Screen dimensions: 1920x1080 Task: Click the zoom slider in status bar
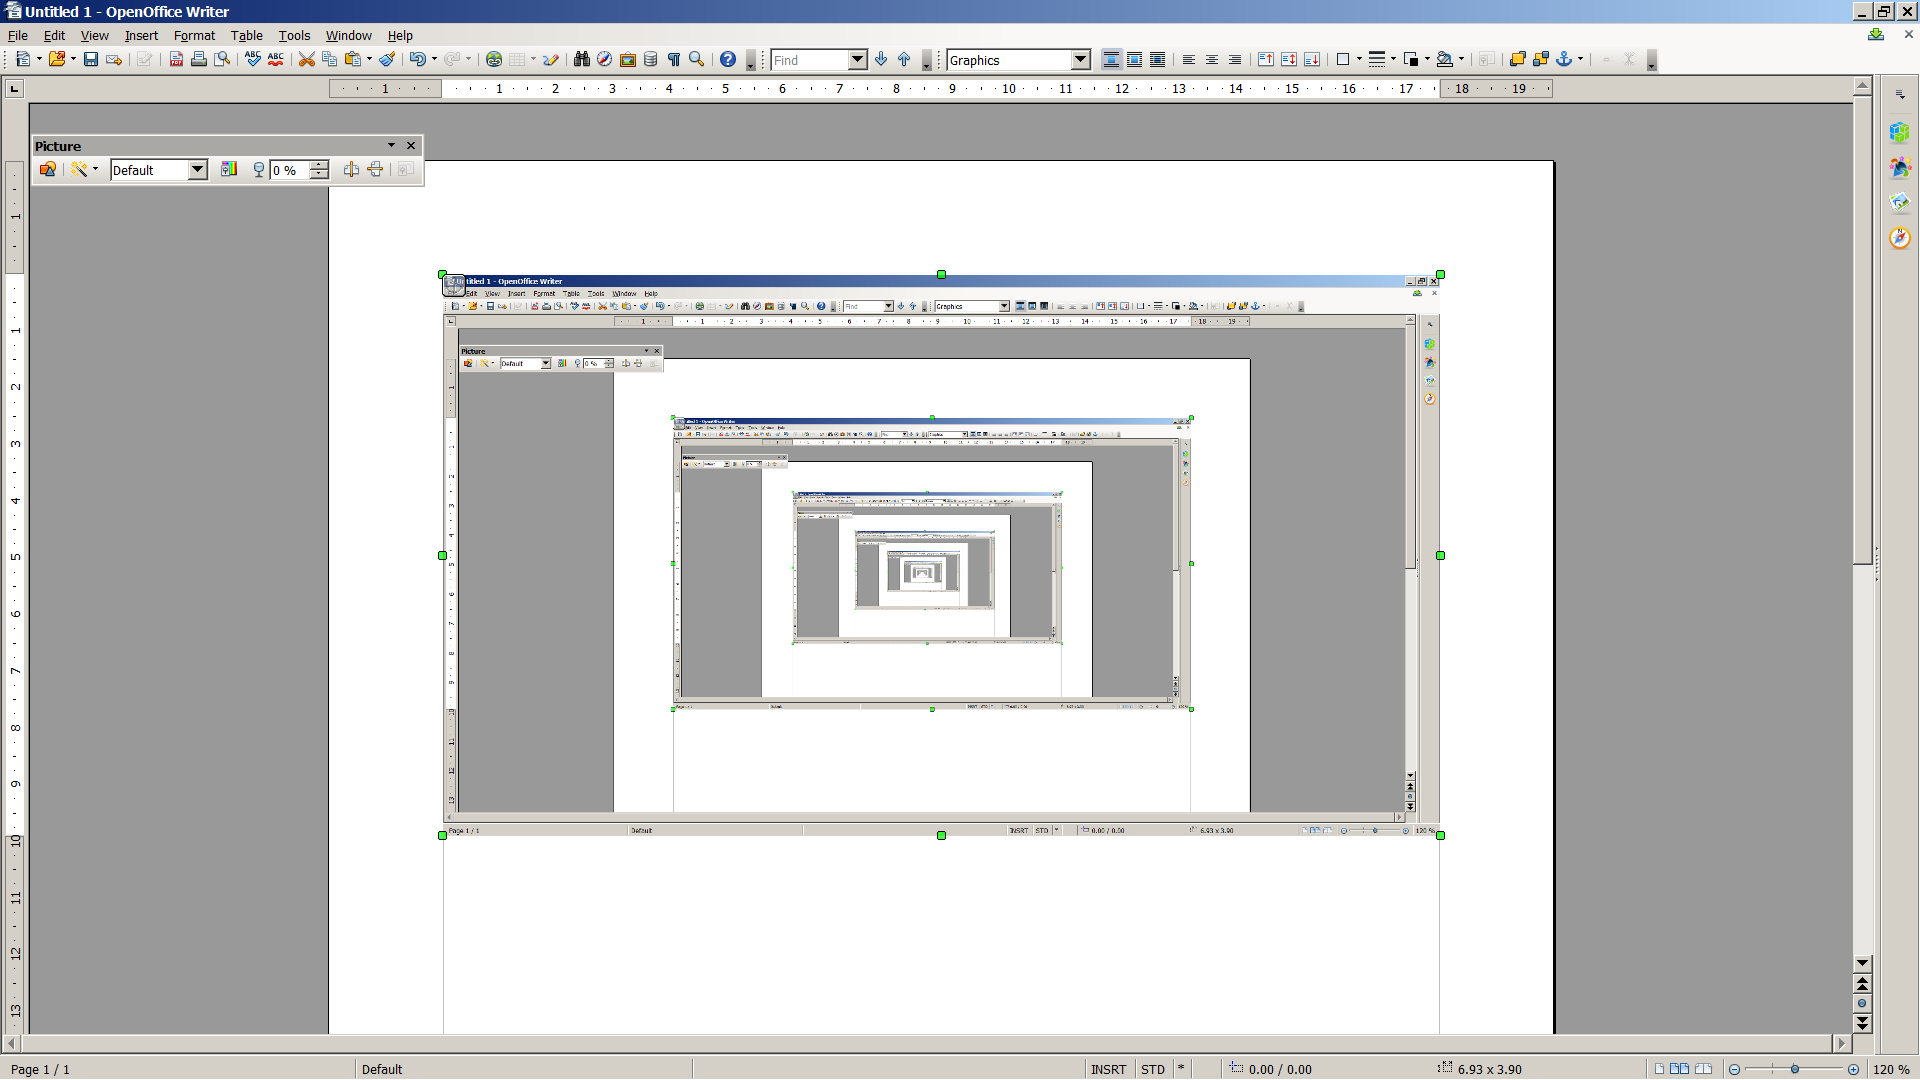pos(1794,1069)
